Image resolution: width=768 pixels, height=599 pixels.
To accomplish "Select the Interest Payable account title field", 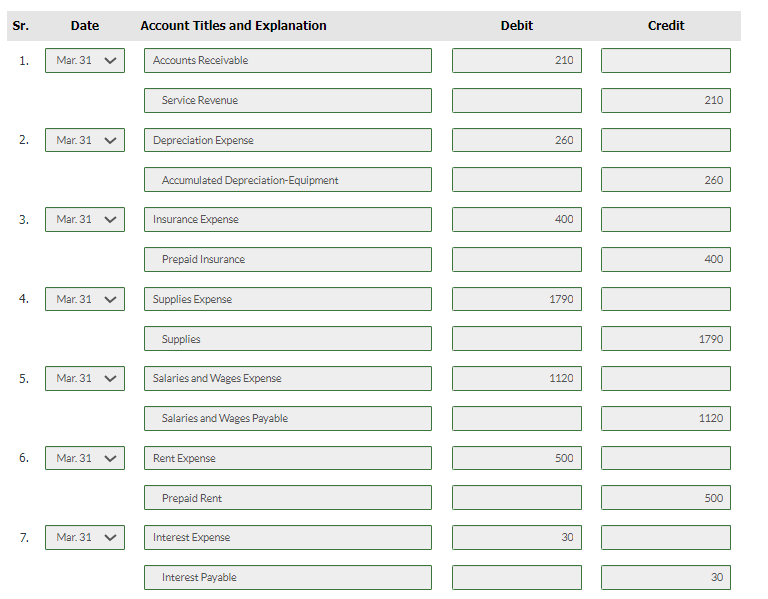I will coord(288,577).
